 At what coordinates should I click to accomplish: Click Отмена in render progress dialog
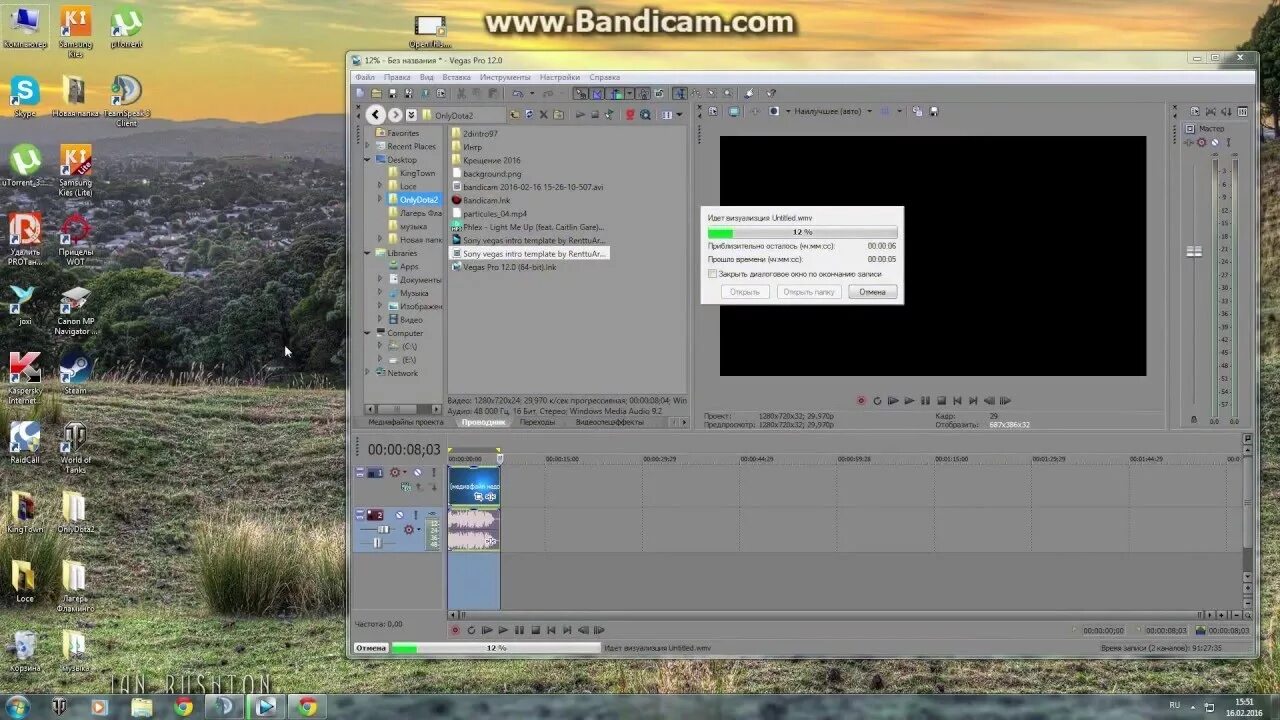[872, 292]
